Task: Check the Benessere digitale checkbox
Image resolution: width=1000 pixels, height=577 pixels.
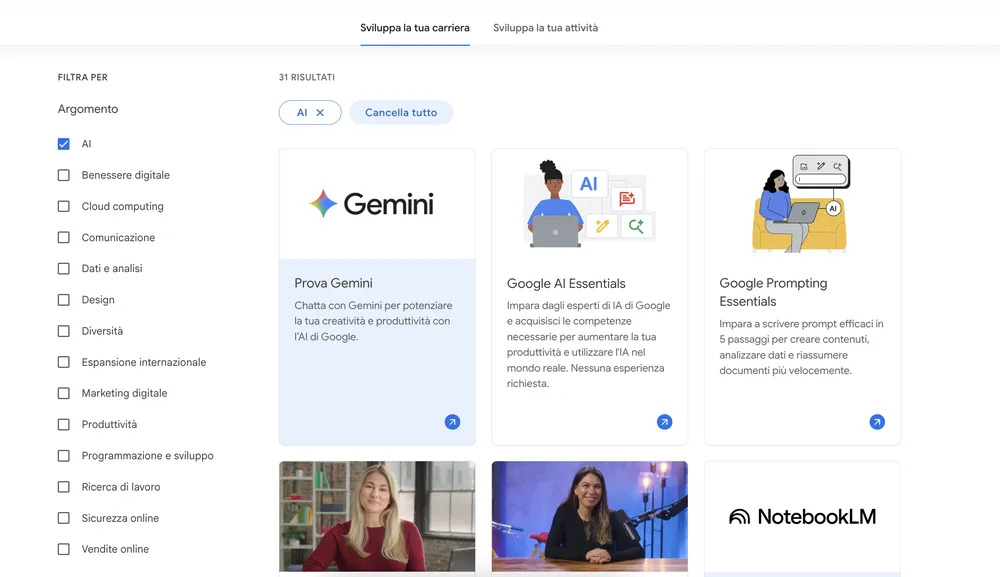Action: [64, 175]
